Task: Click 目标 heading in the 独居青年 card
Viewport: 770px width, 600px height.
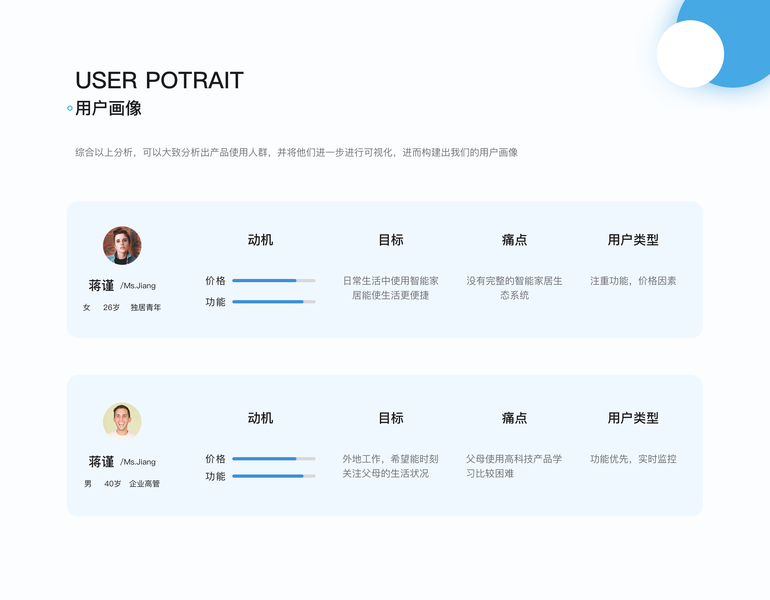Action: pos(391,240)
